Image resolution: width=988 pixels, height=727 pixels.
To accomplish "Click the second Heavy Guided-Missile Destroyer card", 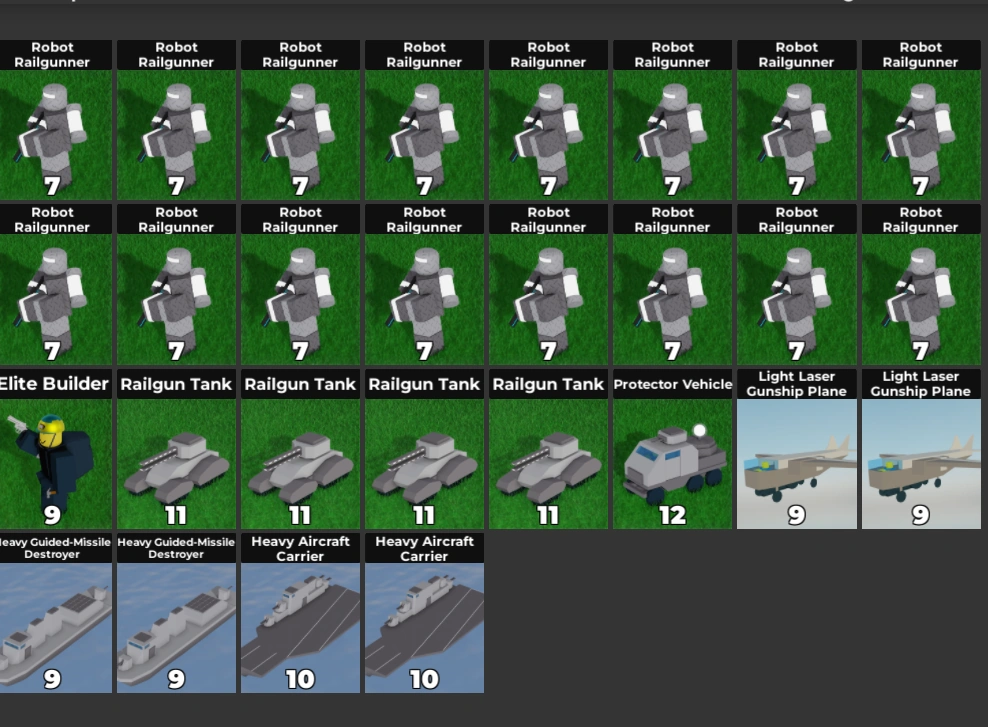I will coord(176,614).
